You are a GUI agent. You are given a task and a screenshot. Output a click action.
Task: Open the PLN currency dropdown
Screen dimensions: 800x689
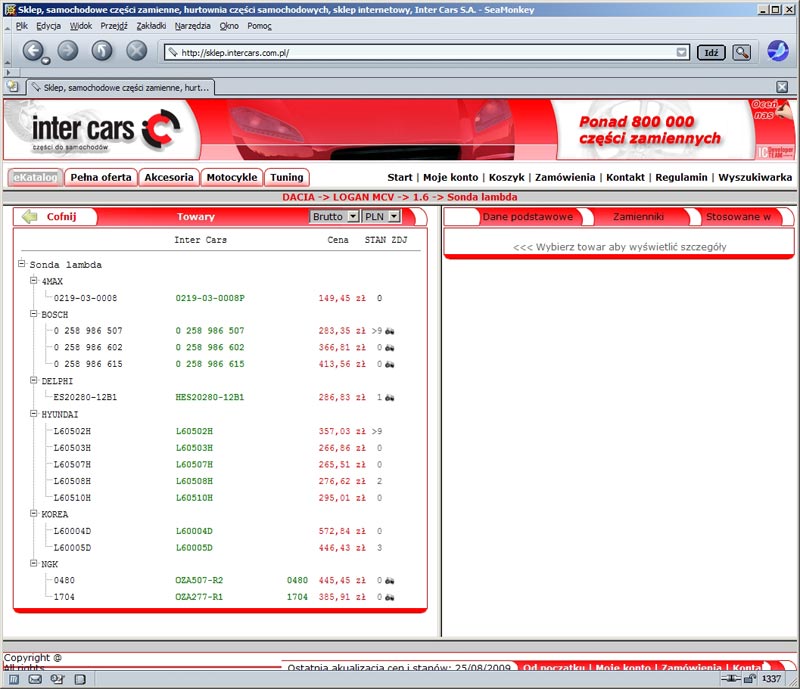click(x=381, y=216)
